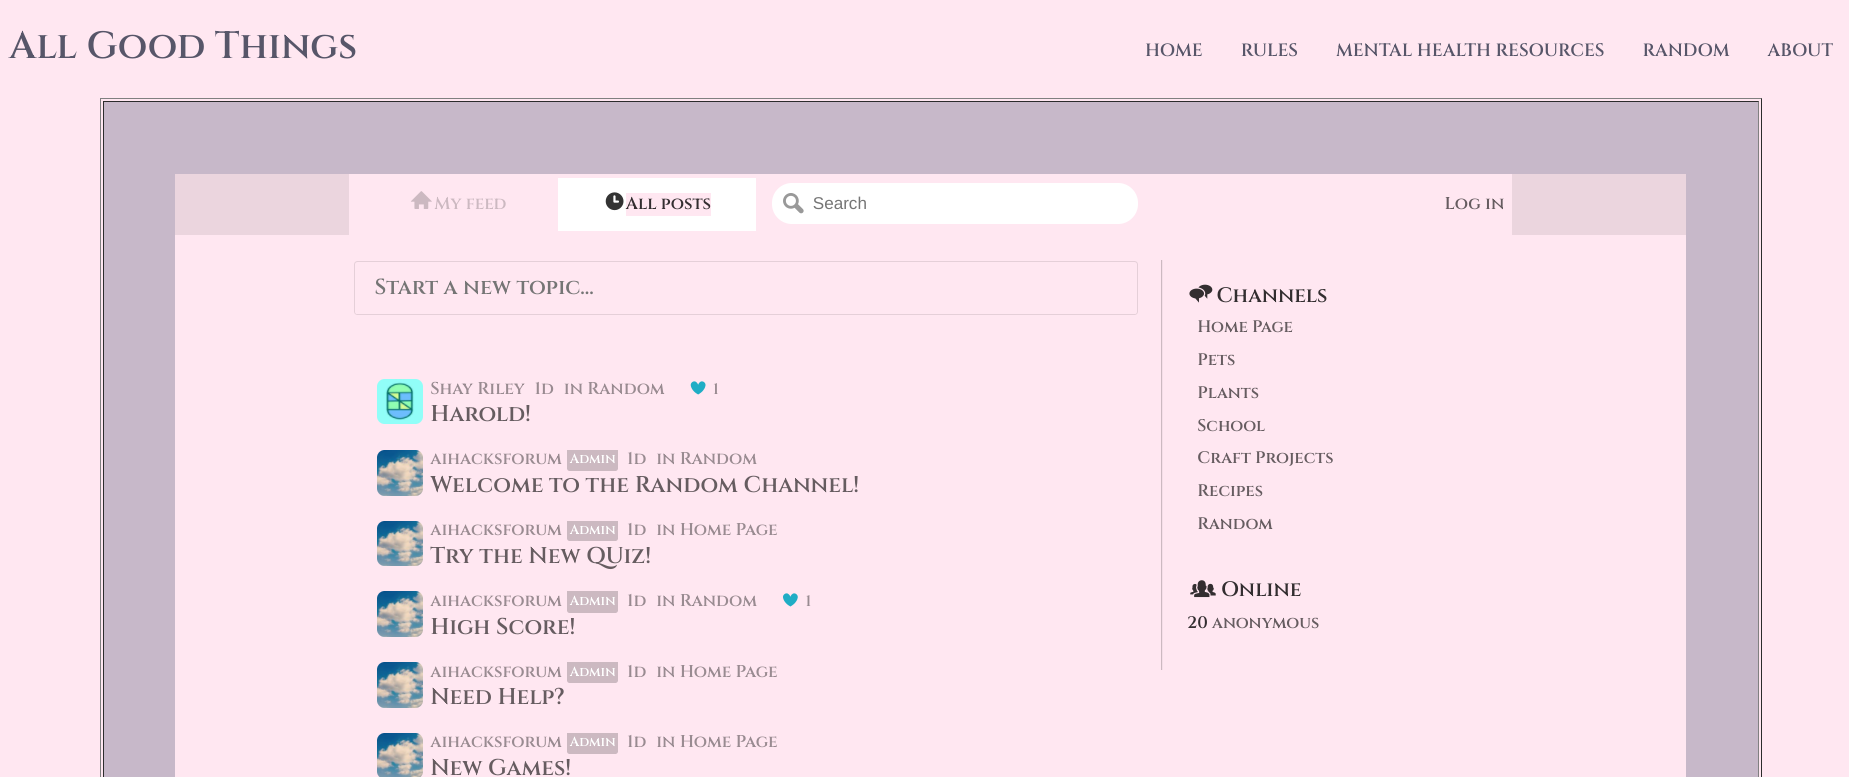
Task: Click the Log In link
Action: (x=1474, y=203)
